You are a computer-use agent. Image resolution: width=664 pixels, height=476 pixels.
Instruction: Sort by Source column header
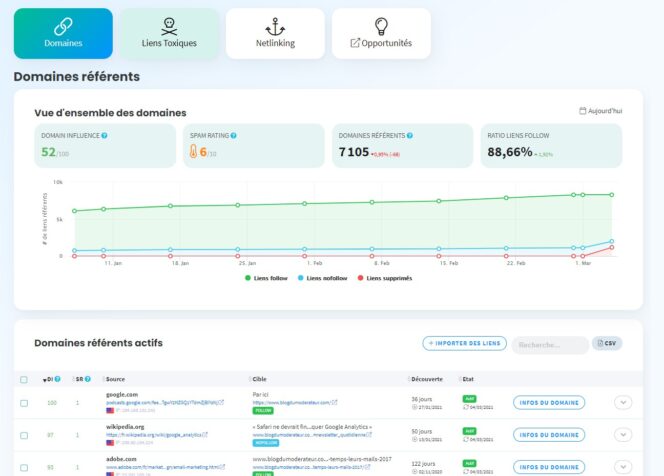point(115,379)
